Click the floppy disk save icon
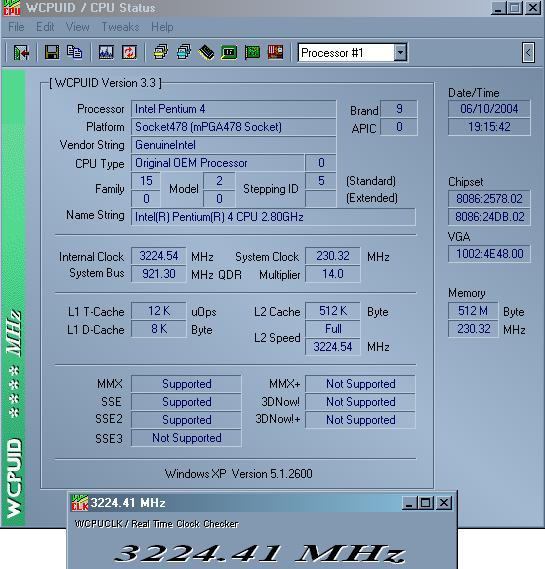The height and width of the screenshot is (569, 545). (52, 52)
